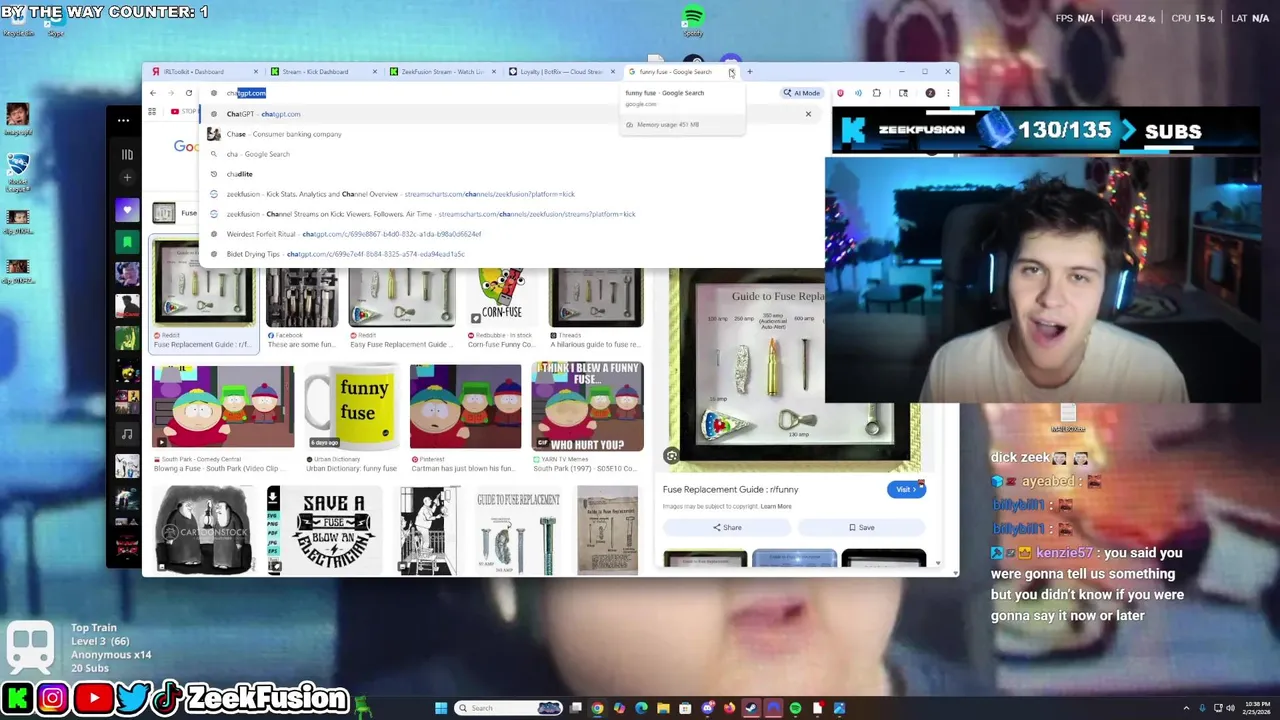Click the taskbar clock and date
Viewport: 1280px width, 720px height.
click(x=1255, y=708)
